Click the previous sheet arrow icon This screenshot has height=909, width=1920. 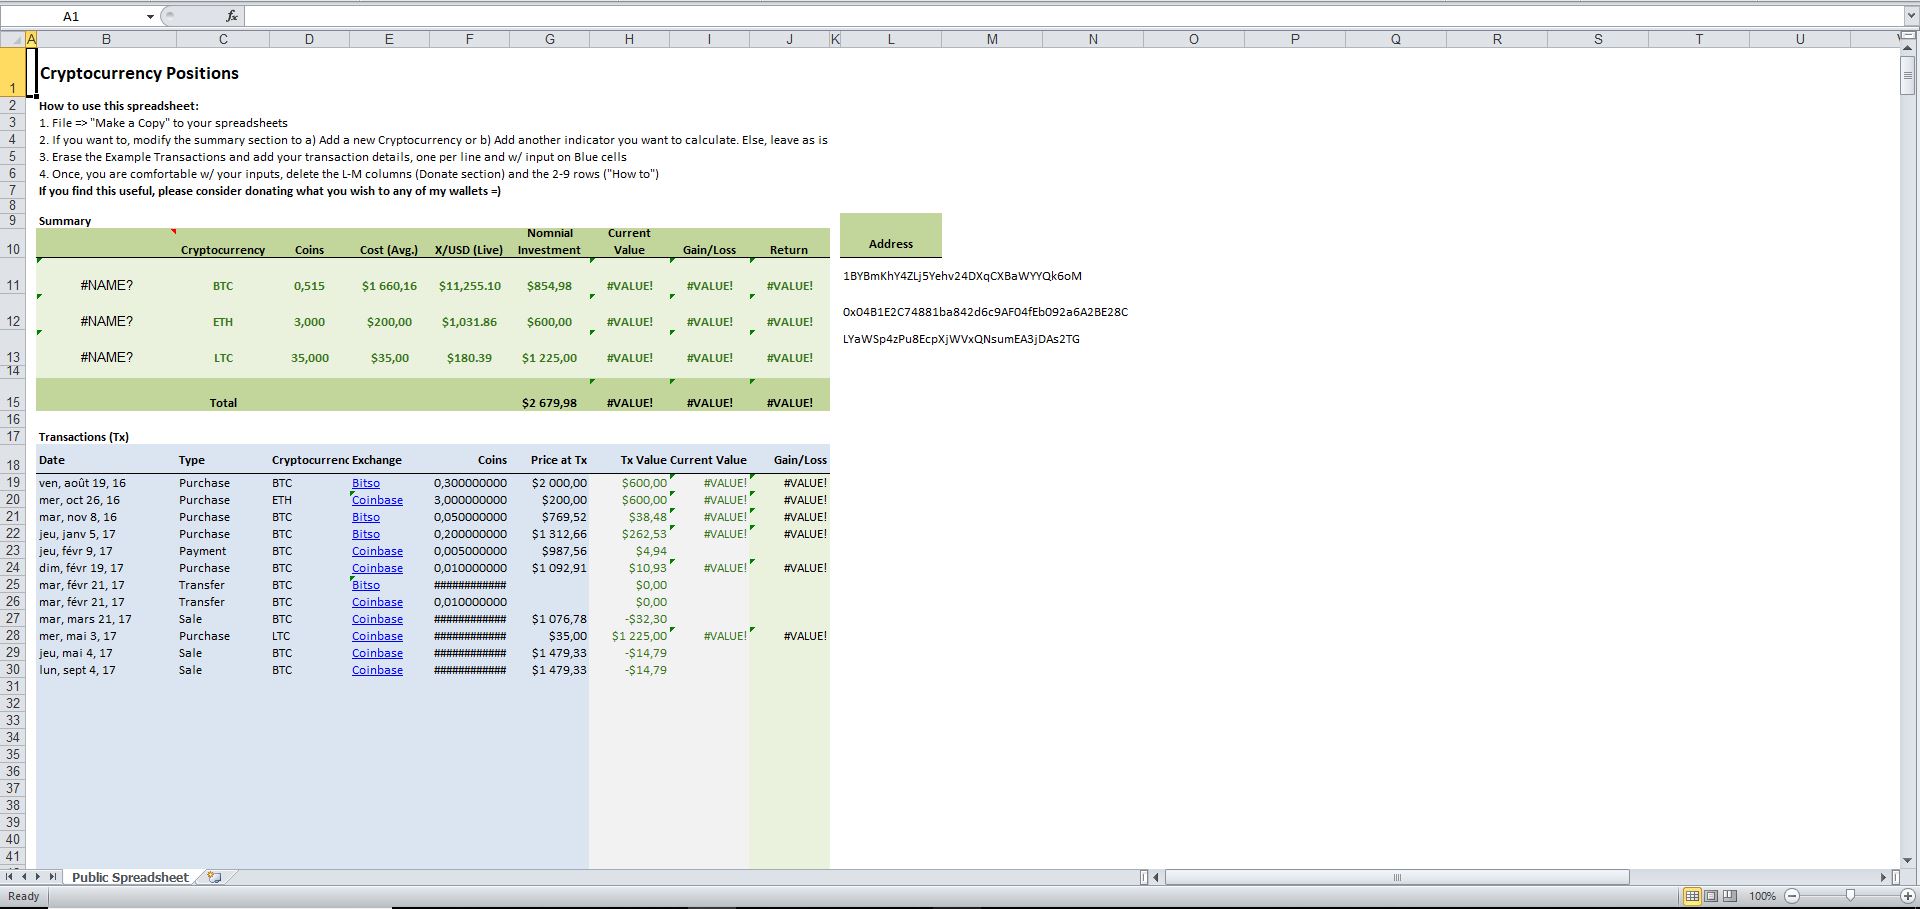pyautogui.click(x=24, y=877)
